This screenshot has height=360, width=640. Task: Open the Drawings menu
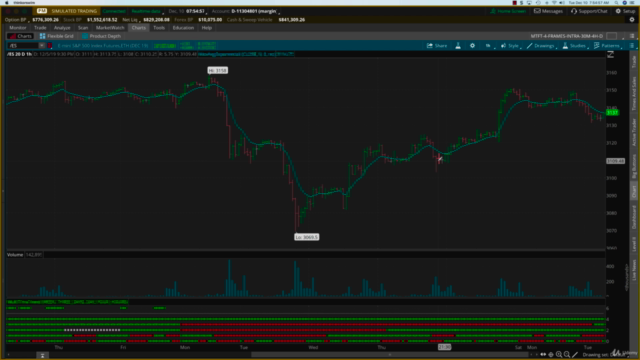pyautogui.click(x=541, y=46)
